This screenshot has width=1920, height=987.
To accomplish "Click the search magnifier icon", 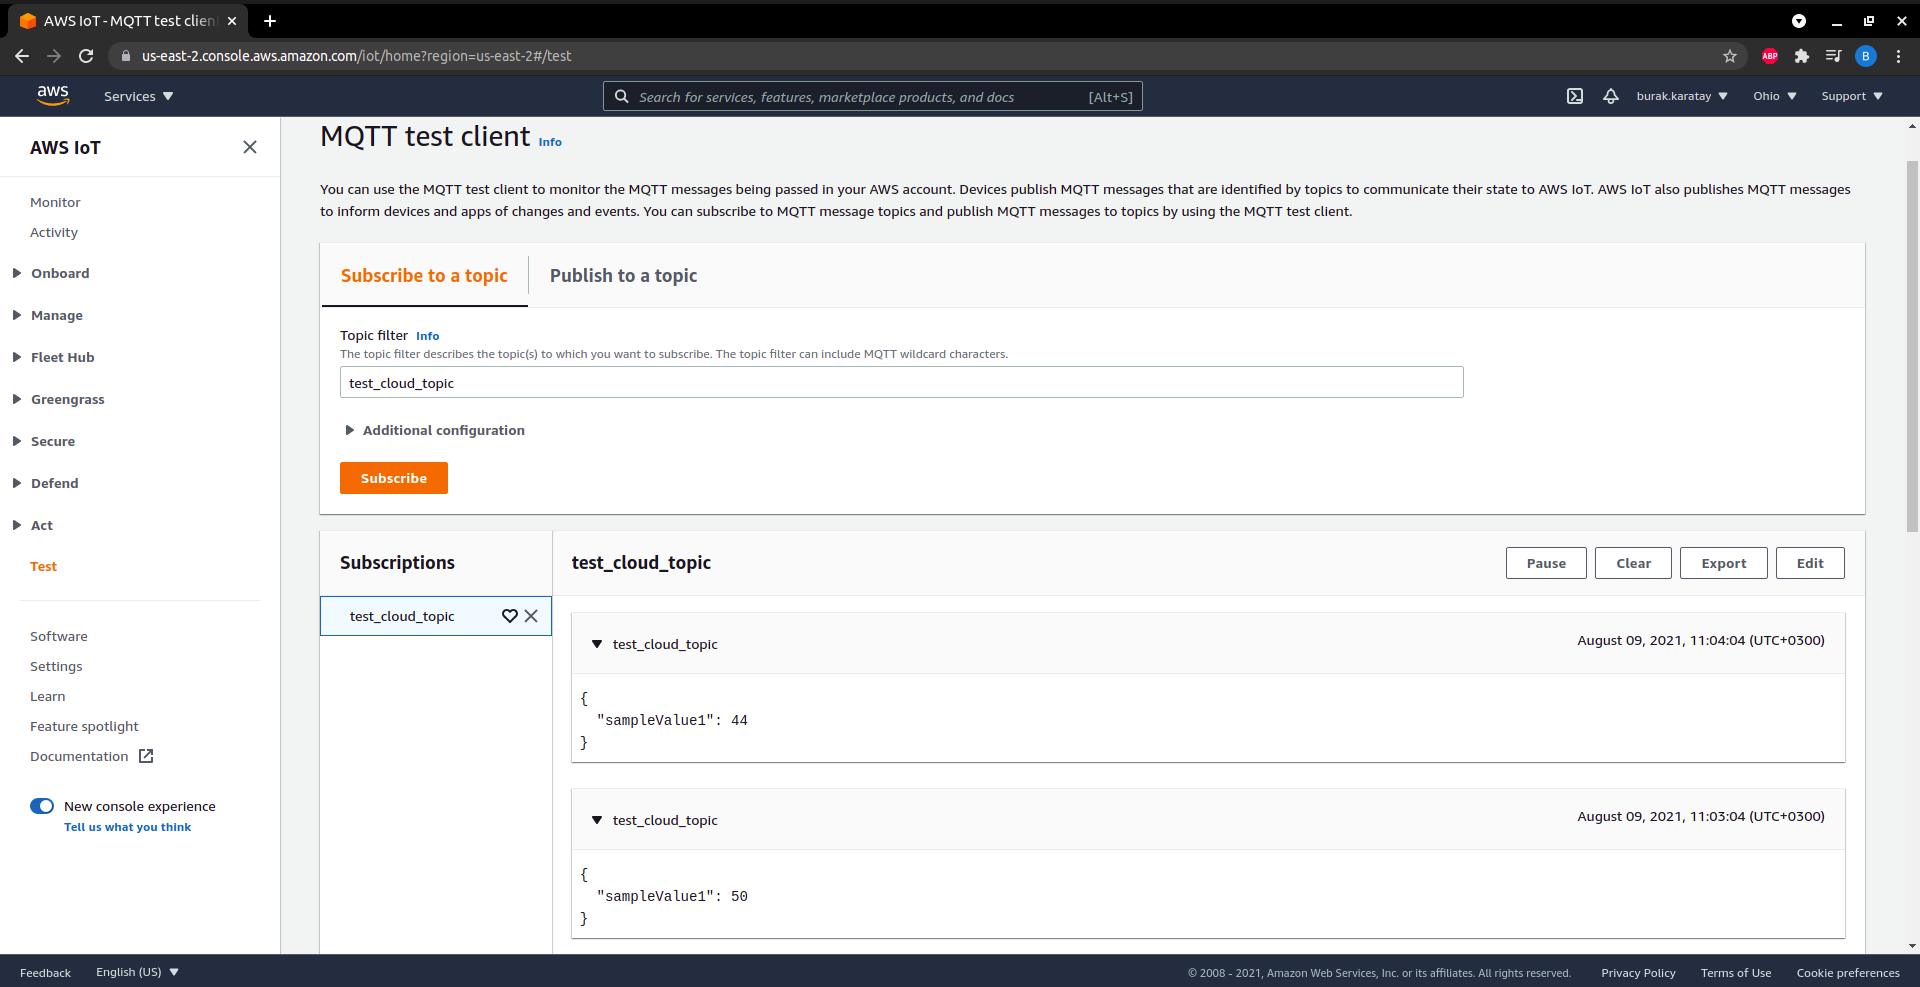I will tap(622, 96).
